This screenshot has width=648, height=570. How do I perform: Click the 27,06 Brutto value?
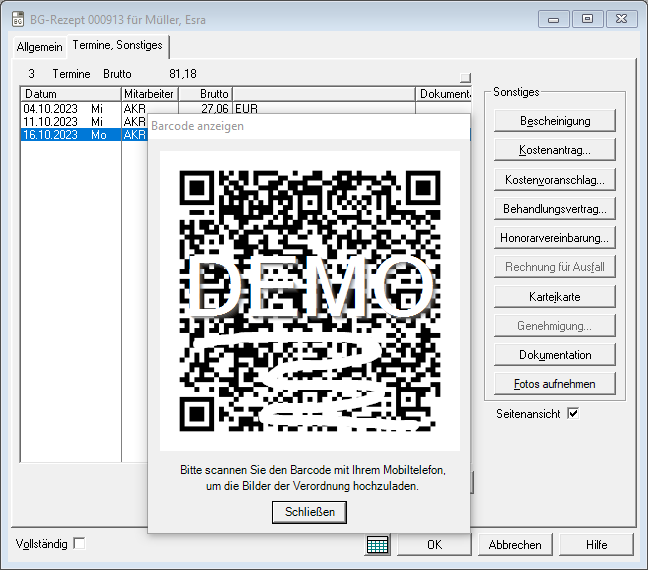pyautogui.click(x=214, y=109)
